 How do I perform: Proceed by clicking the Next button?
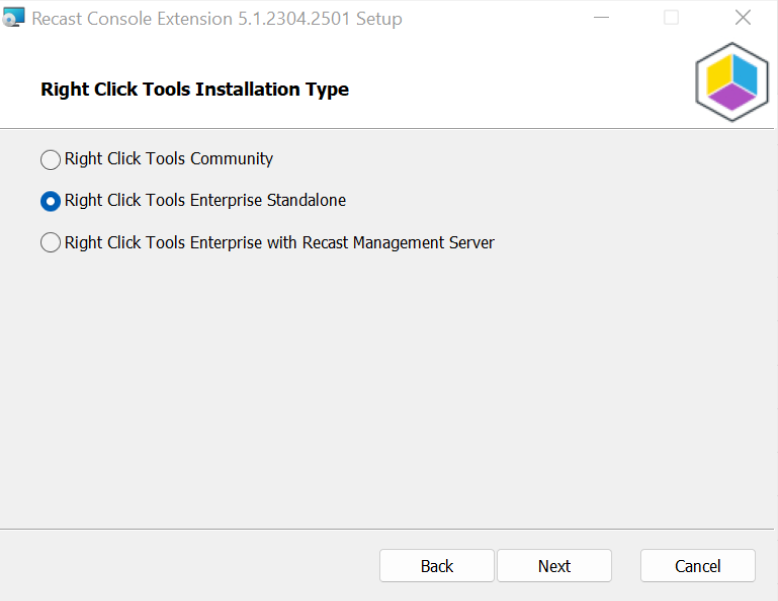(x=554, y=566)
